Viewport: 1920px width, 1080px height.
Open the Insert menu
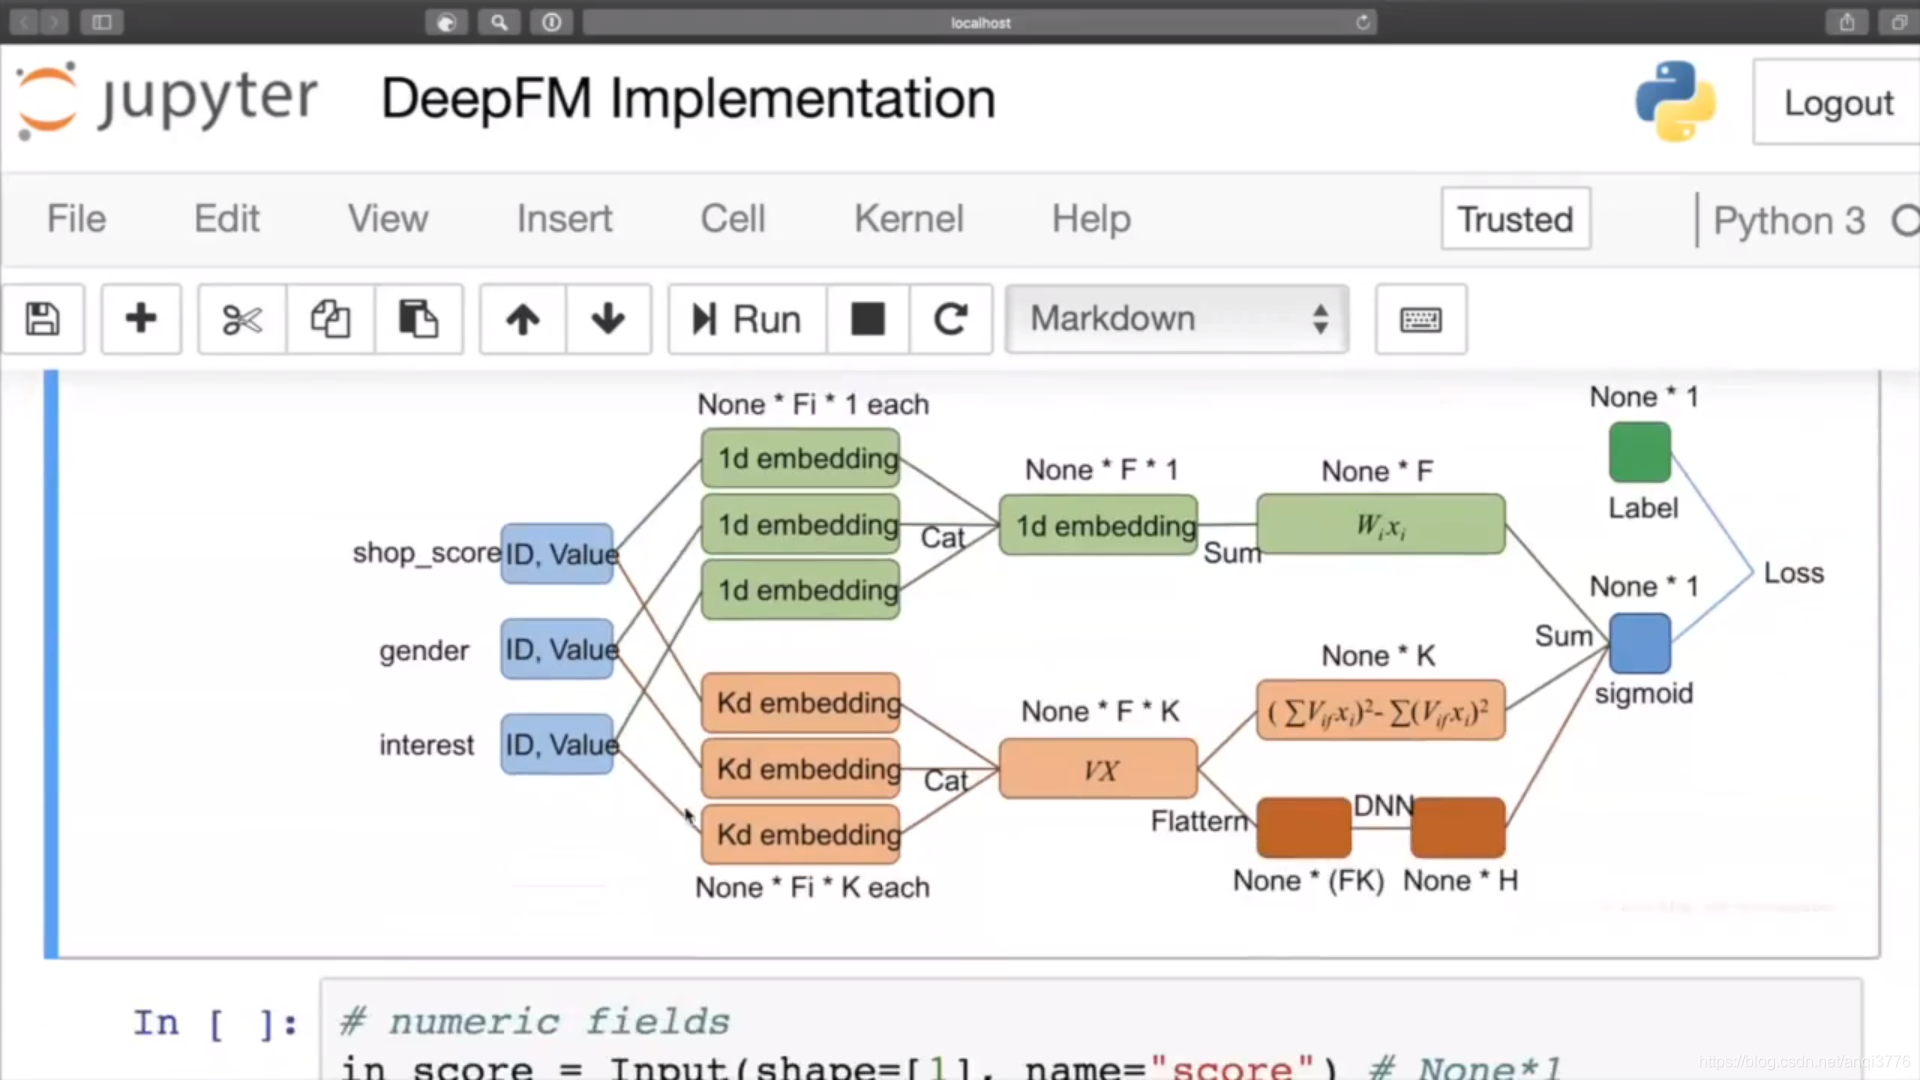click(x=564, y=219)
